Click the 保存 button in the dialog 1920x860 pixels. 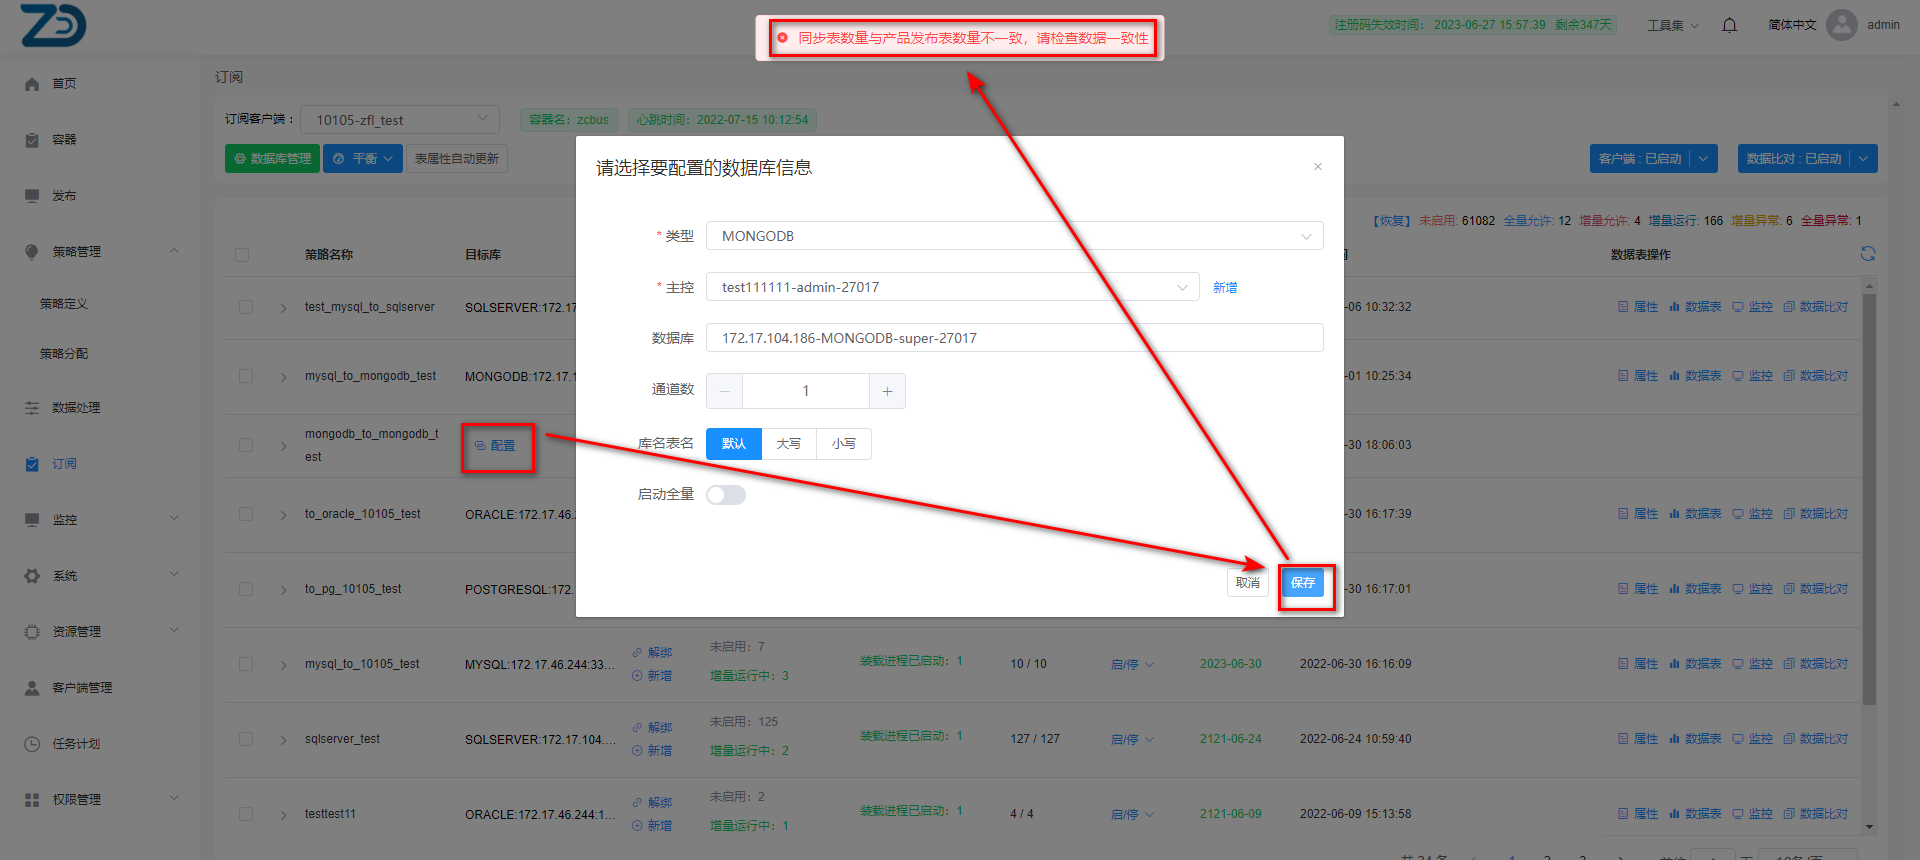click(1302, 583)
